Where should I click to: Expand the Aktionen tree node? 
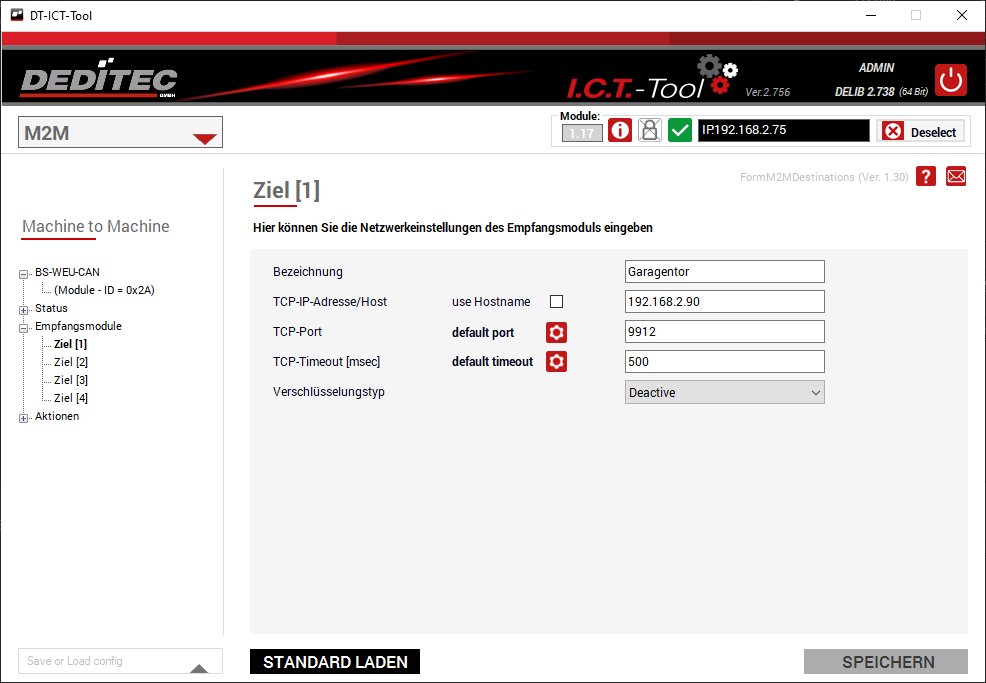pyautogui.click(x=24, y=418)
